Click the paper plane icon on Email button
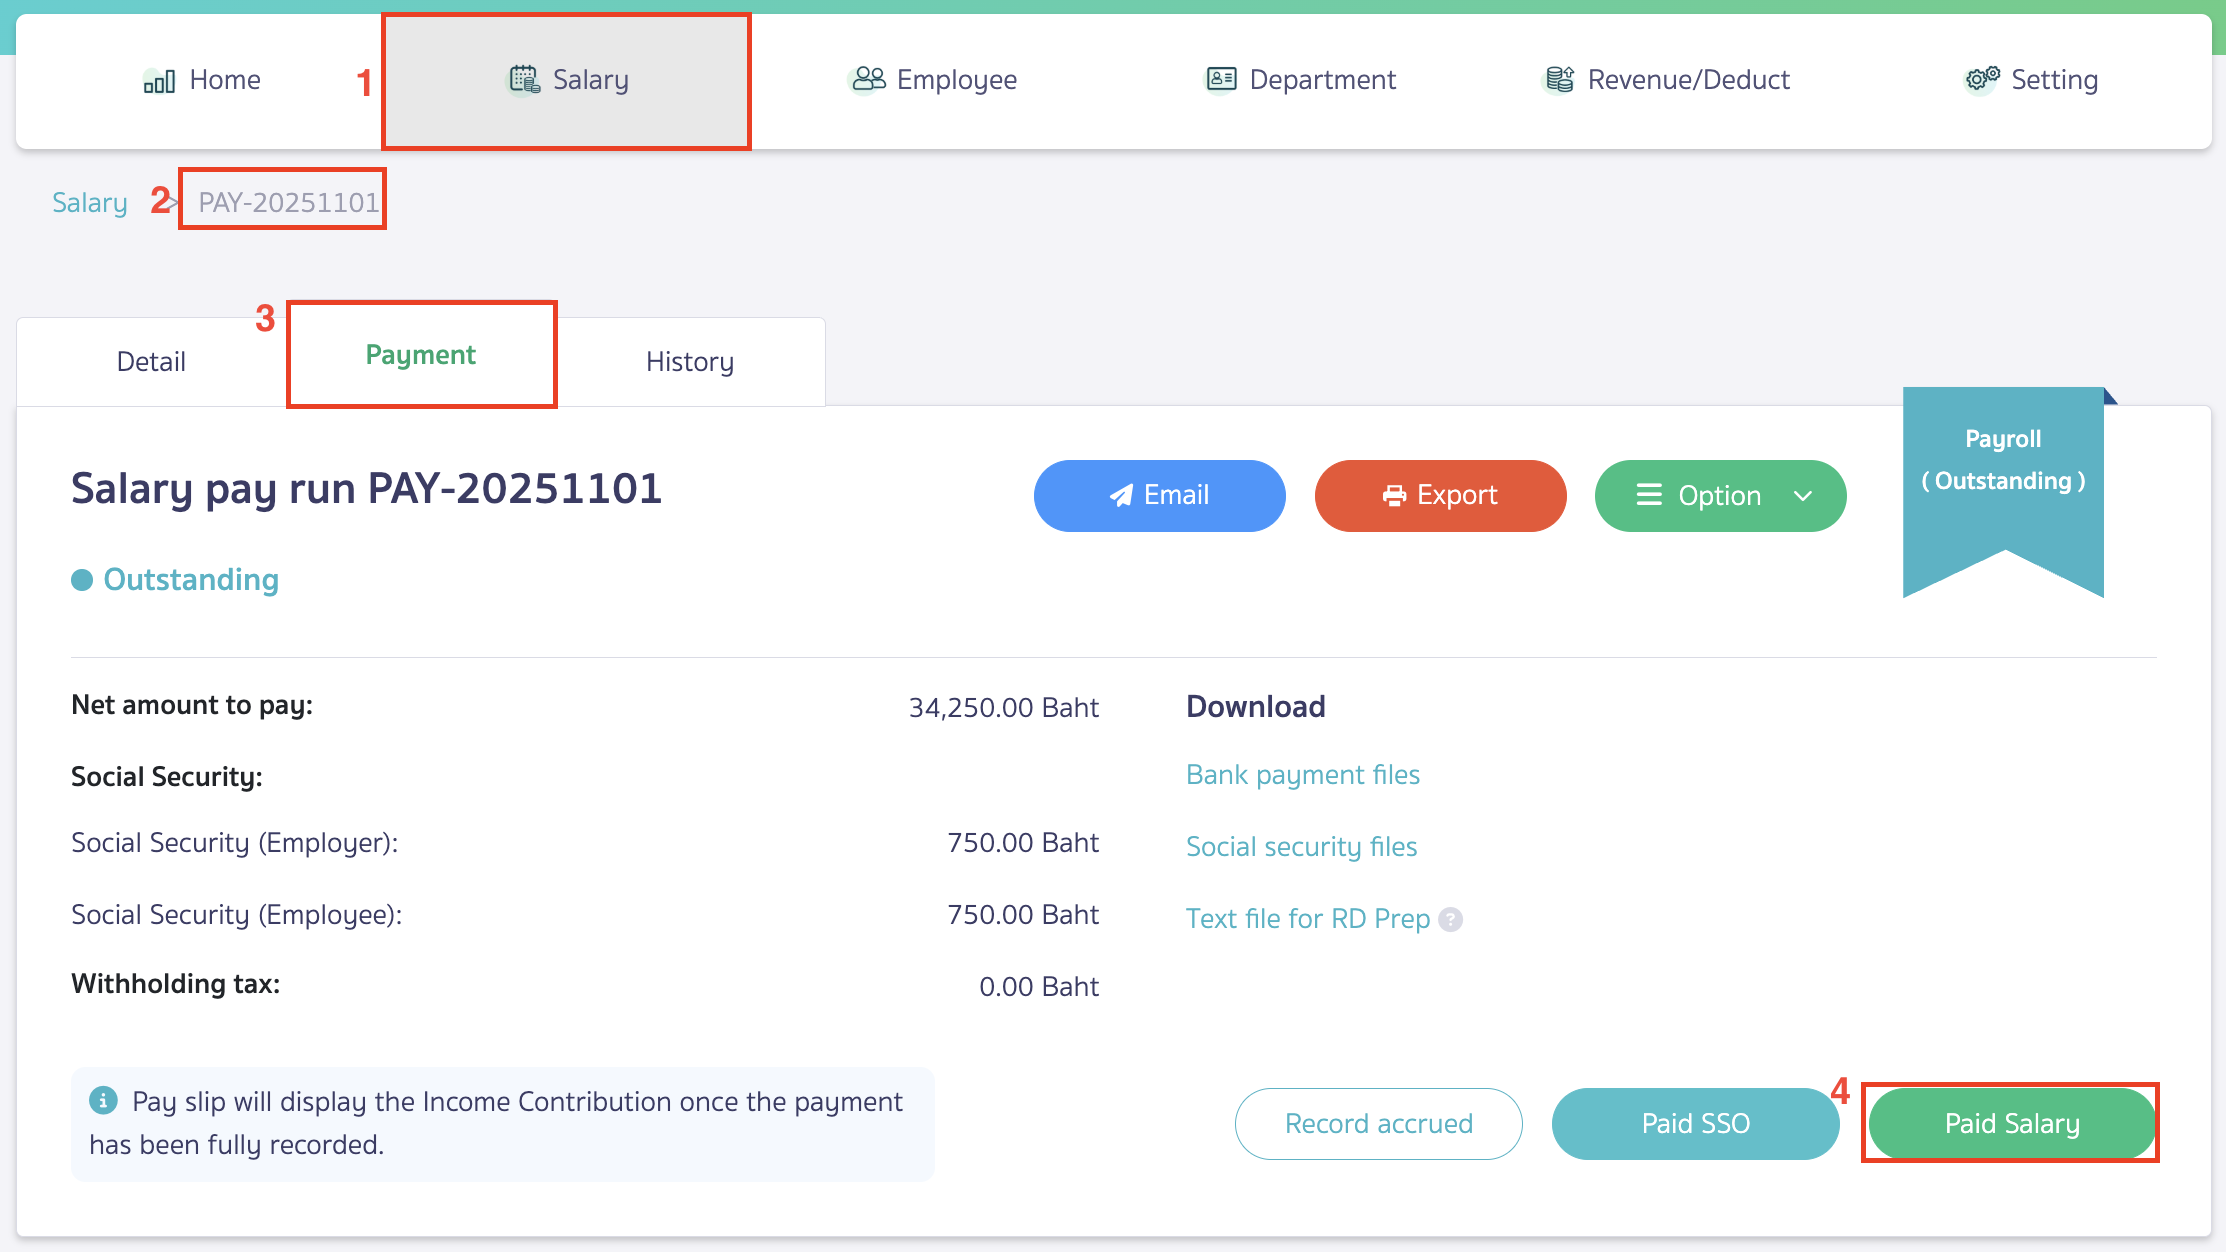The image size is (2226, 1252). click(1120, 495)
